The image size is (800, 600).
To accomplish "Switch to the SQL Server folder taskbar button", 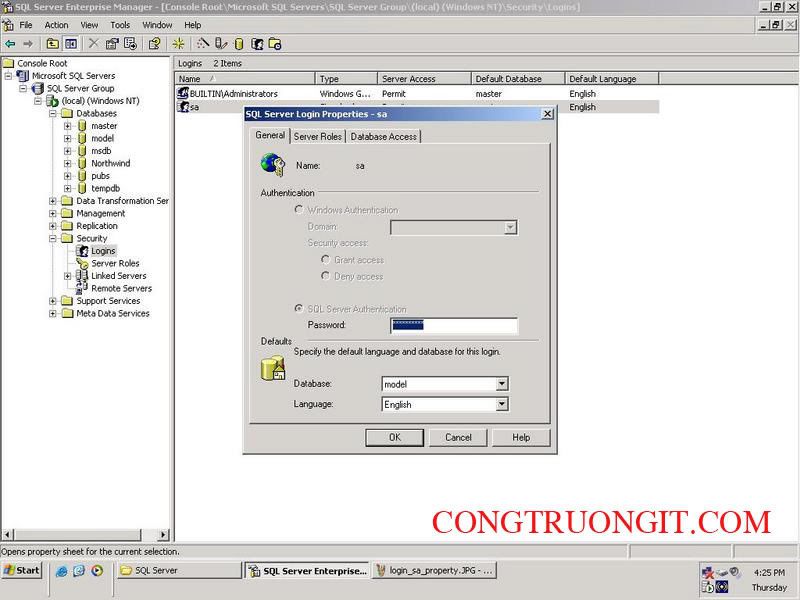I will (179, 570).
